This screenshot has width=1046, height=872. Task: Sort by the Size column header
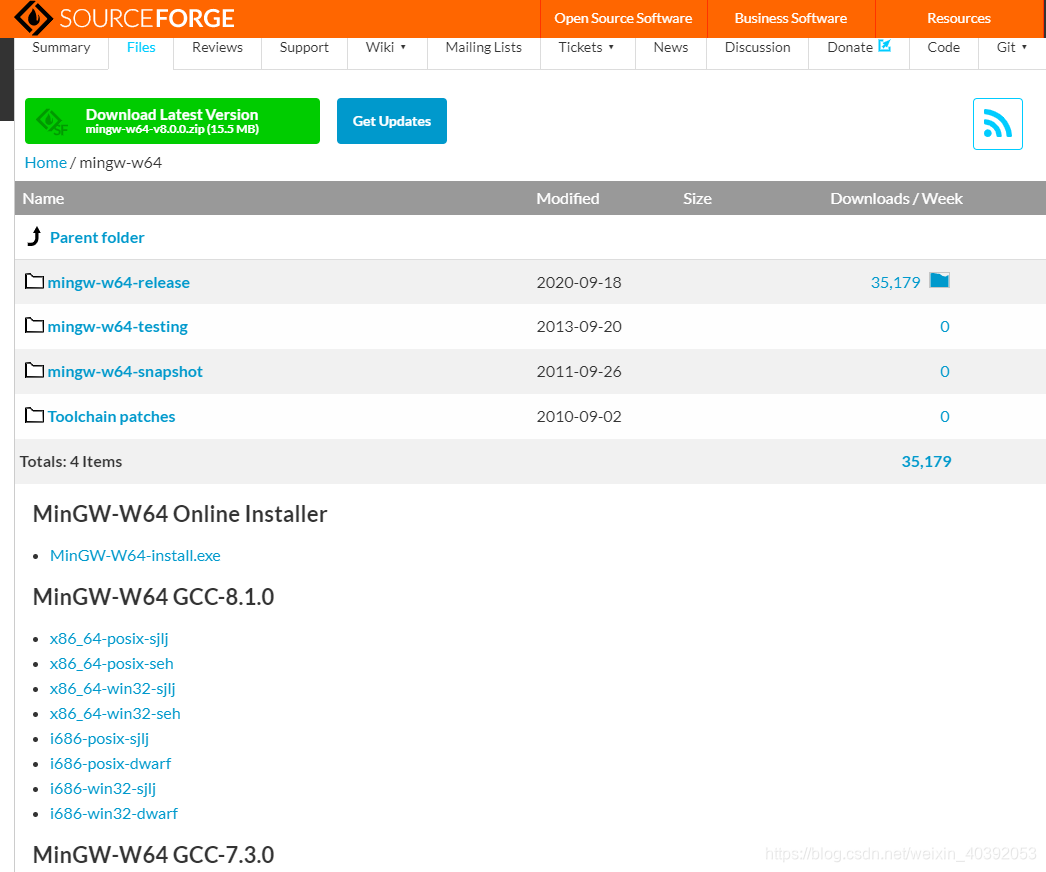pyautogui.click(x=697, y=199)
